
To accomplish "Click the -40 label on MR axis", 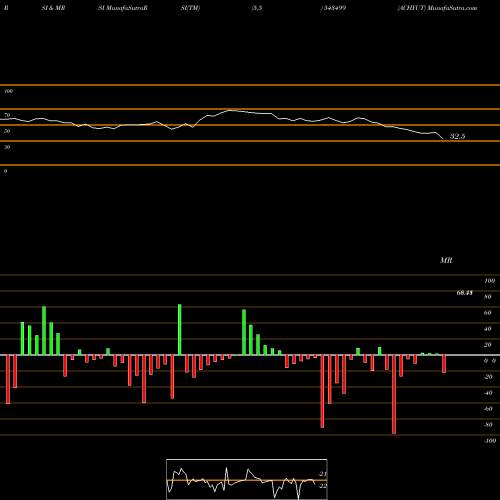I will pos(488,393).
